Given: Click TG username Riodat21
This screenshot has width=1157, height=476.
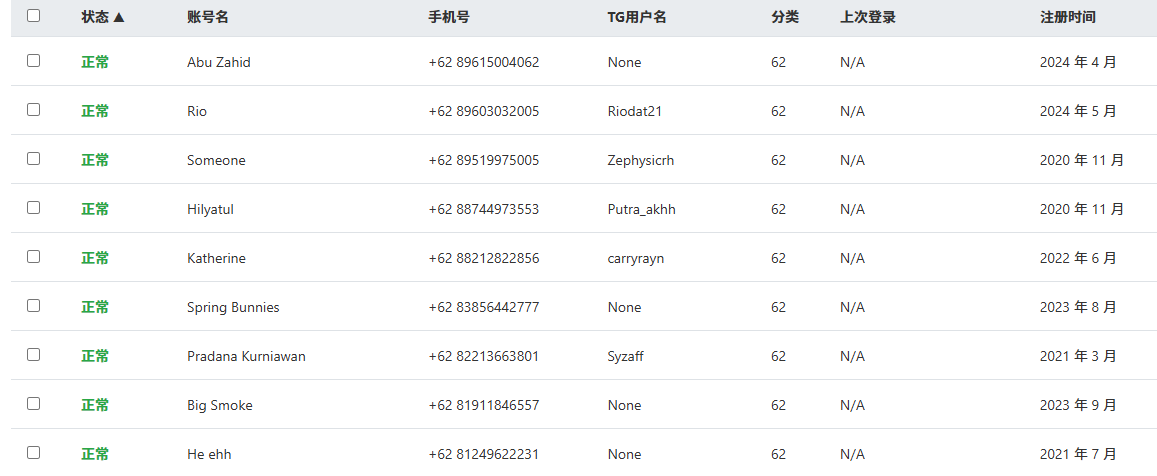Looking at the screenshot, I should [x=635, y=111].
